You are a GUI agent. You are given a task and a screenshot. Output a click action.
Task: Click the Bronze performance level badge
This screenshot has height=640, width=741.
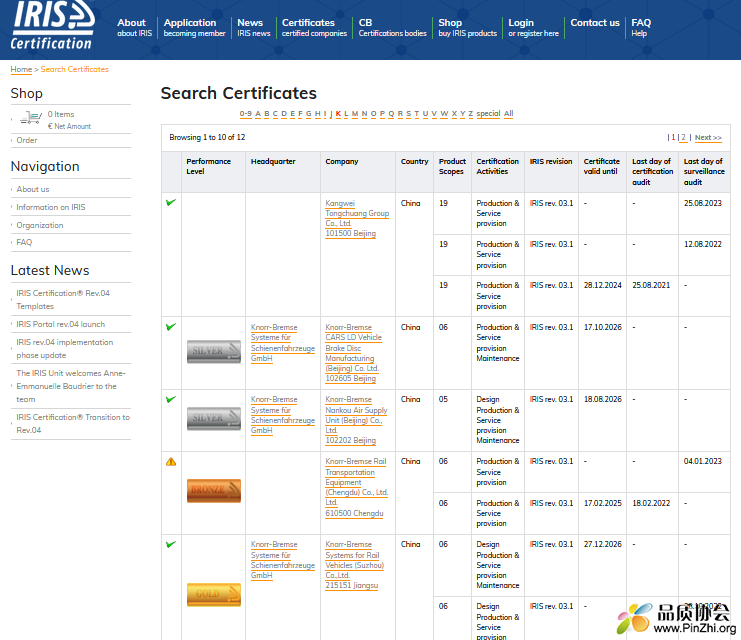(x=214, y=491)
